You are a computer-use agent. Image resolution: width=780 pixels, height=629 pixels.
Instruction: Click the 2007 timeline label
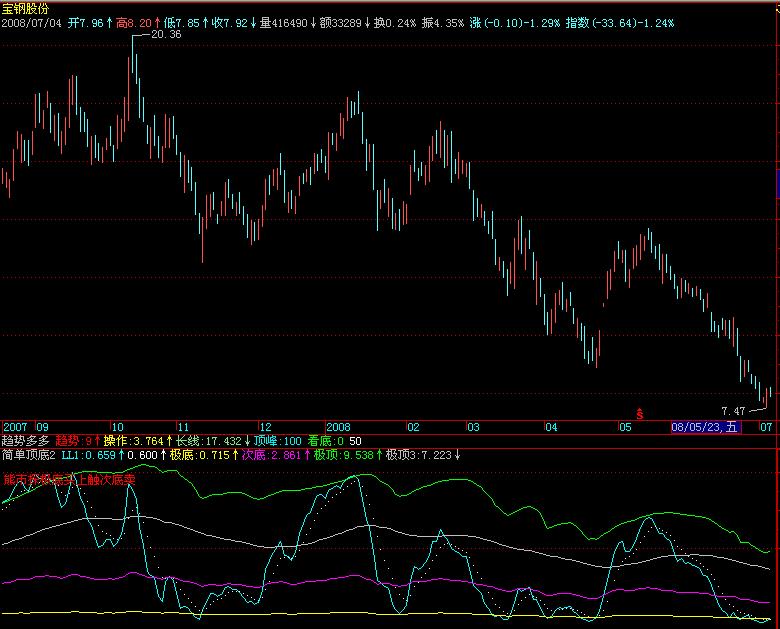pos(15,427)
